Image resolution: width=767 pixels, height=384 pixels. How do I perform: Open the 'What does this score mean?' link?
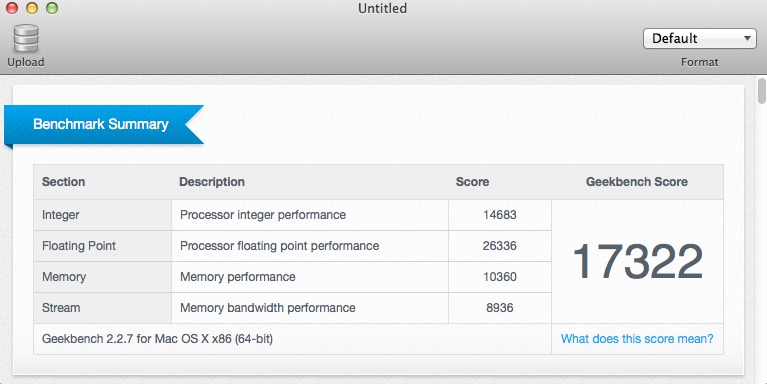click(x=637, y=339)
